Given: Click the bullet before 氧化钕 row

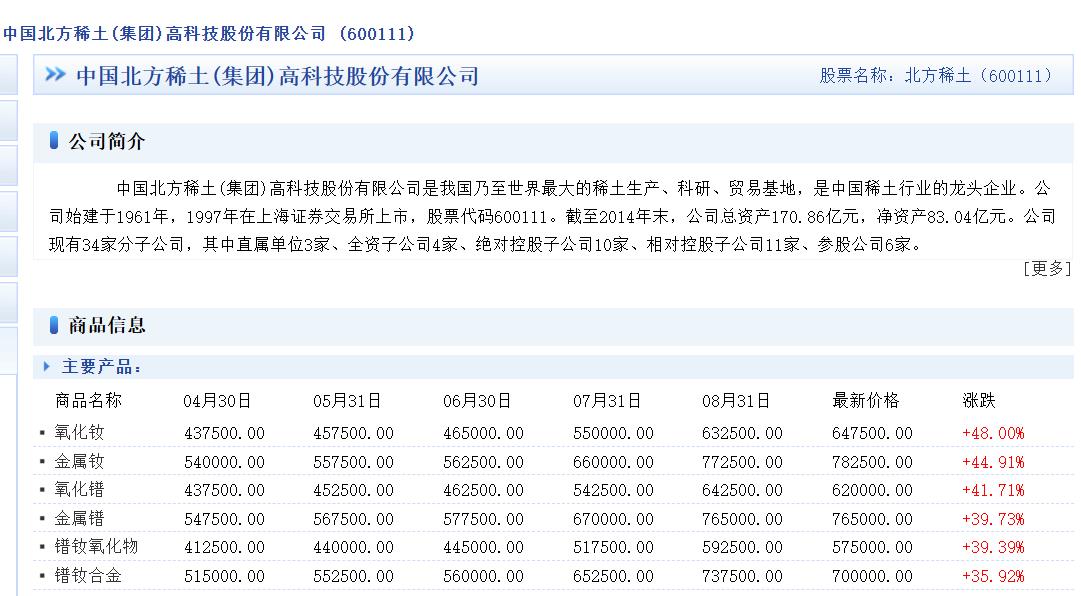Looking at the screenshot, I should tap(42, 433).
